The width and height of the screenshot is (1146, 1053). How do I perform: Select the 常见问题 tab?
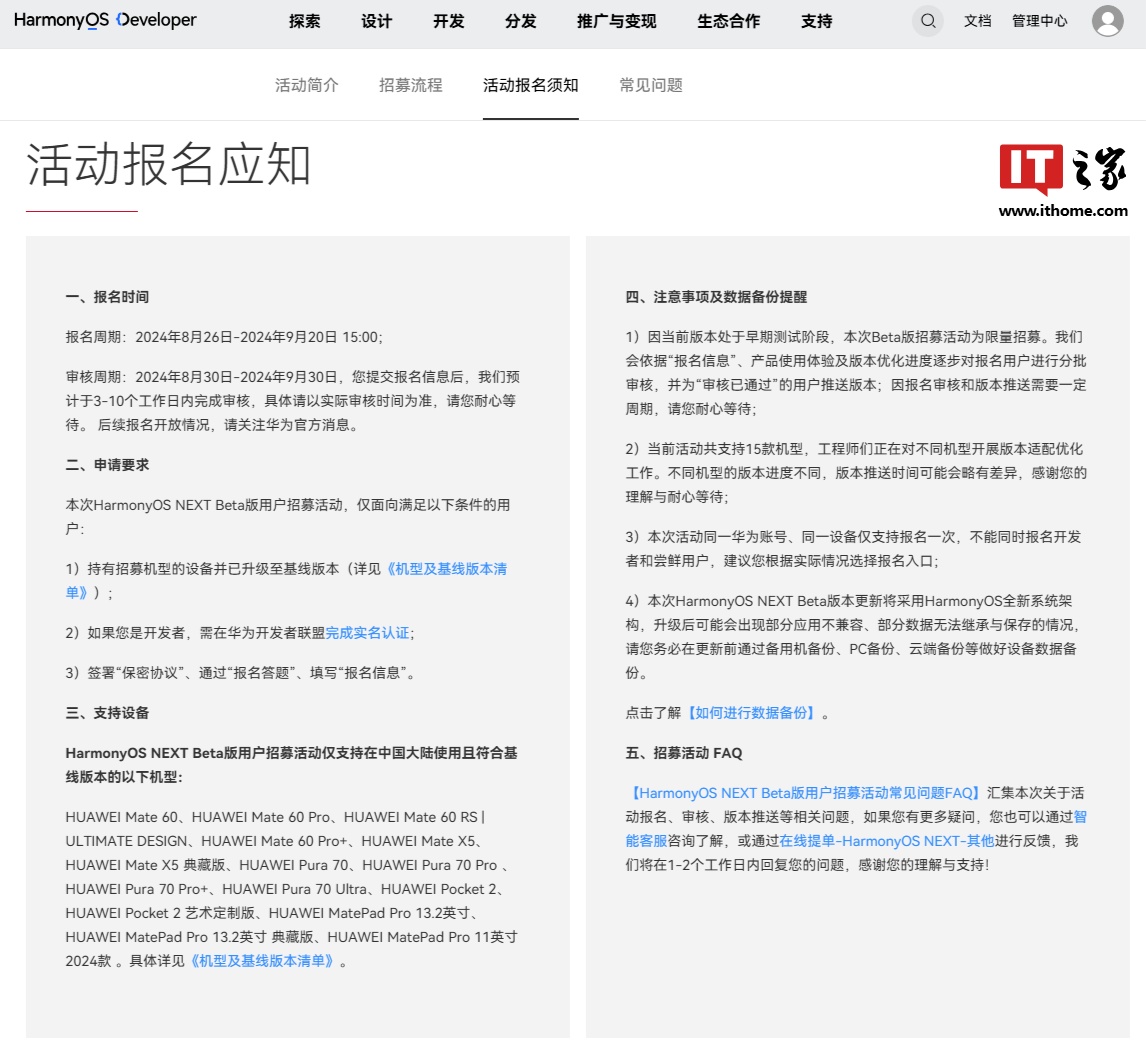point(651,85)
